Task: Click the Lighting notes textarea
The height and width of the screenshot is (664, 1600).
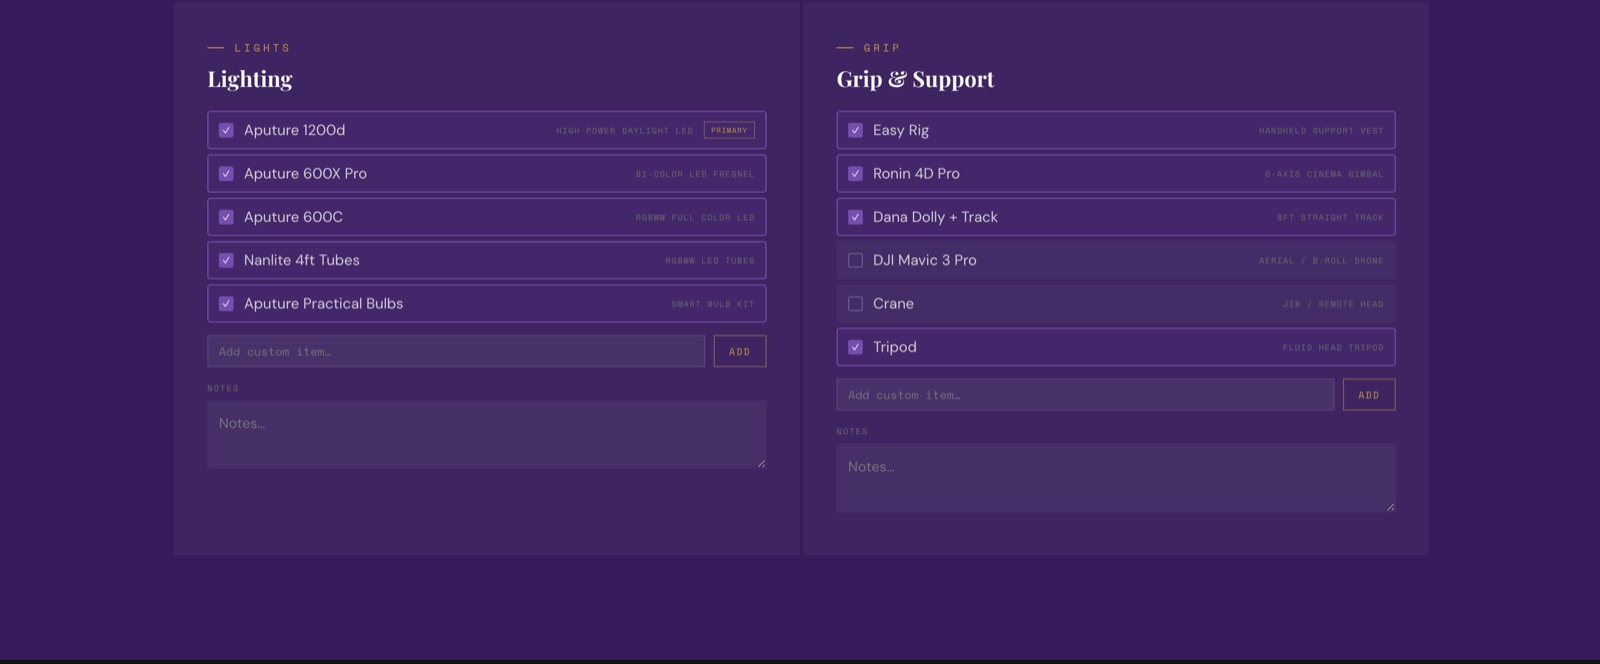Action: 486,434
